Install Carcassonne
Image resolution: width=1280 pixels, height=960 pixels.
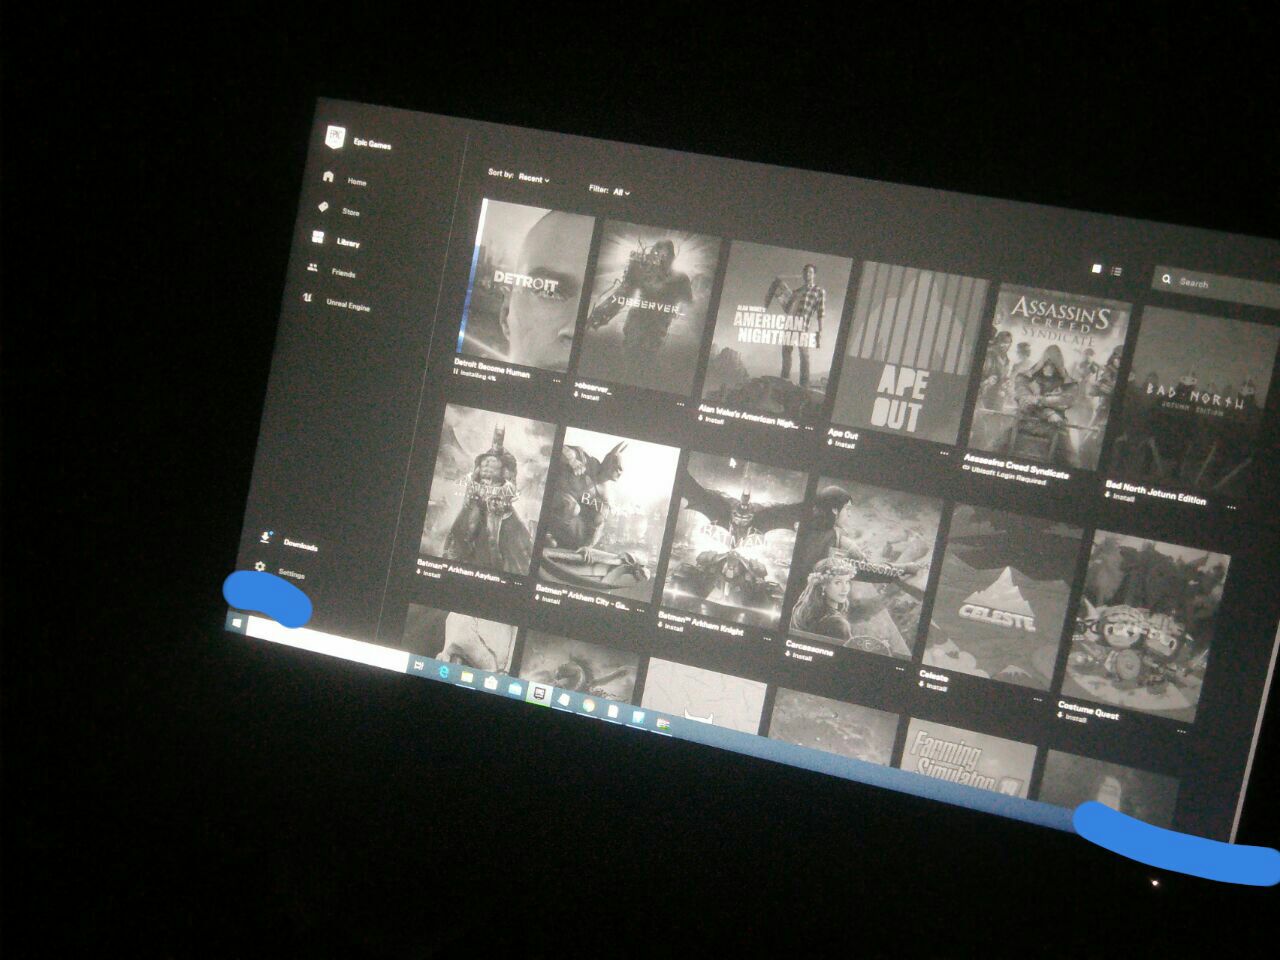point(799,657)
